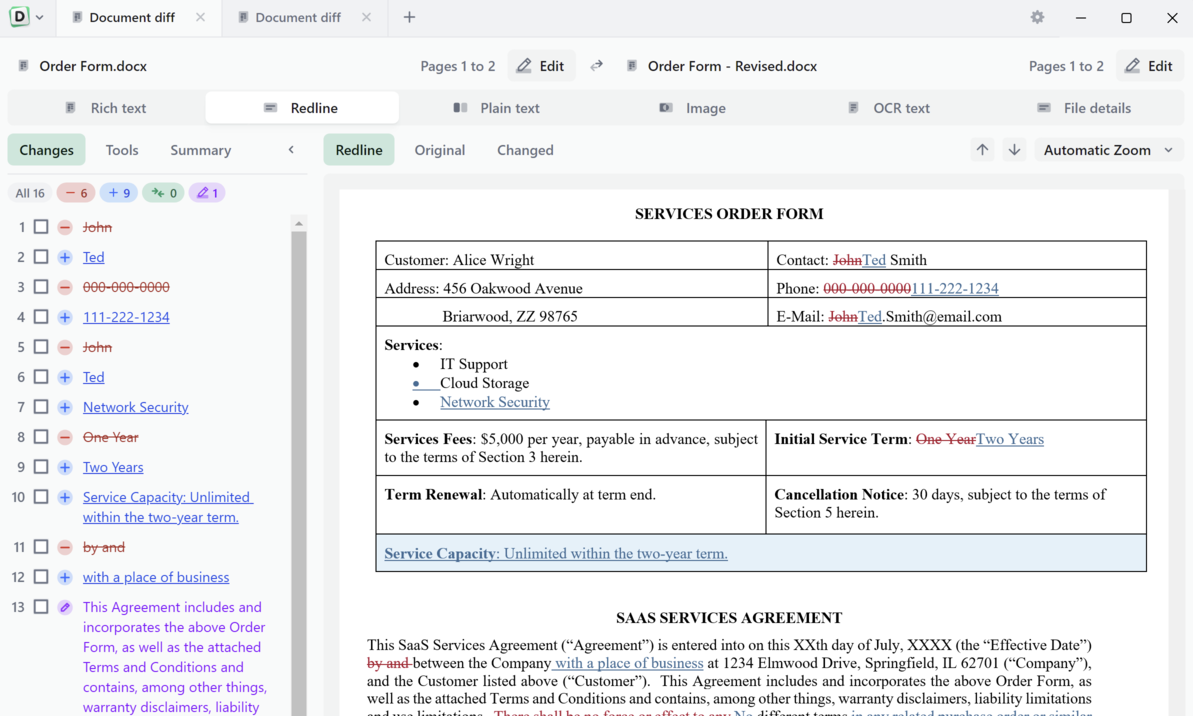Viewport: 1193px width, 716px height.
Task: Check the box for change 1 John
Action: (x=41, y=227)
